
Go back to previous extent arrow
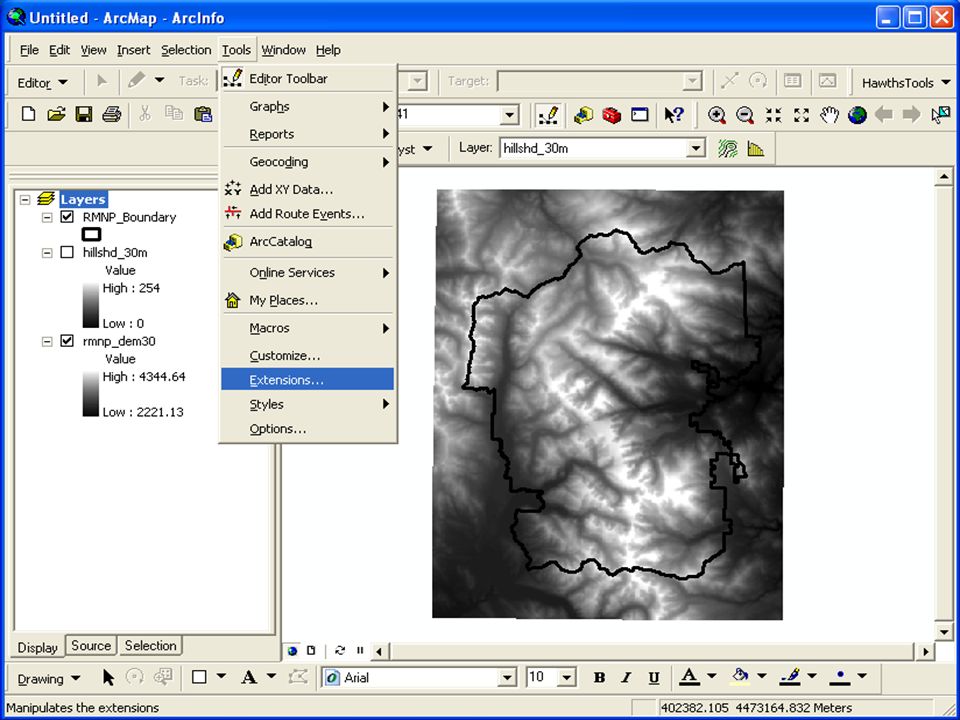pos(883,114)
